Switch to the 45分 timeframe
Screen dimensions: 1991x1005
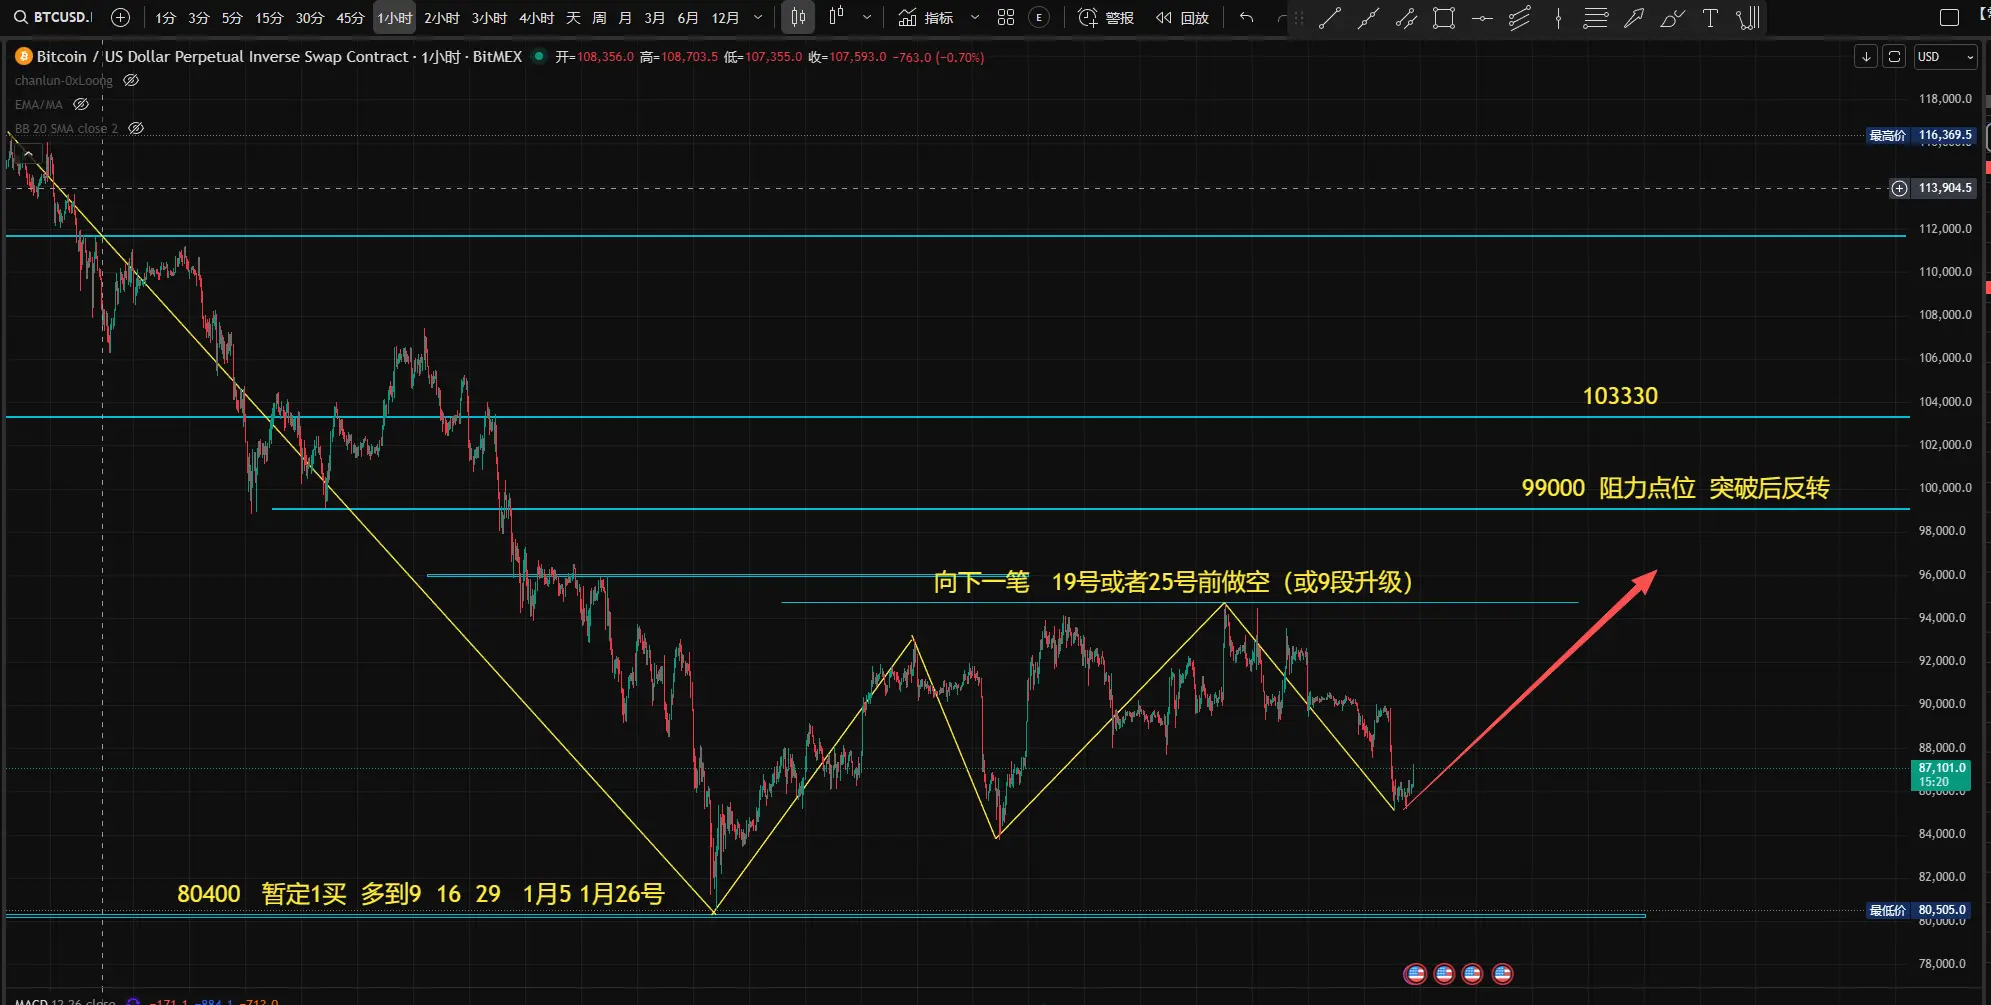tap(350, 18)
